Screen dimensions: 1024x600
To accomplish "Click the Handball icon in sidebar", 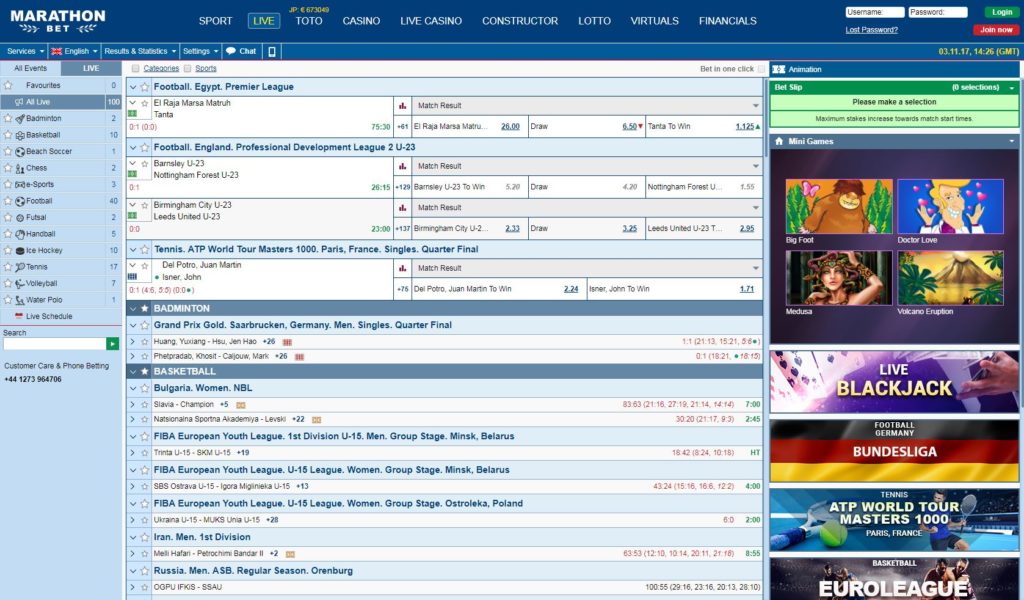I will click(x=20, y=234).
